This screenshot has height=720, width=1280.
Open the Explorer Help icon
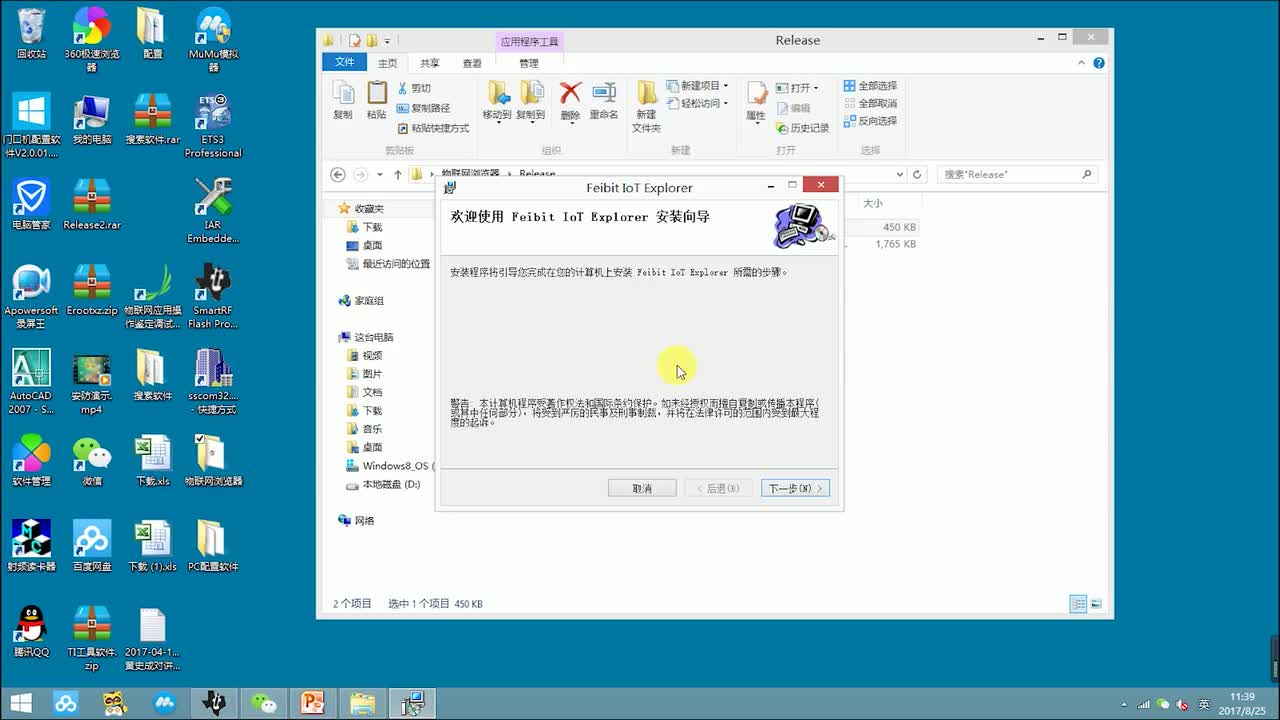1099,63
